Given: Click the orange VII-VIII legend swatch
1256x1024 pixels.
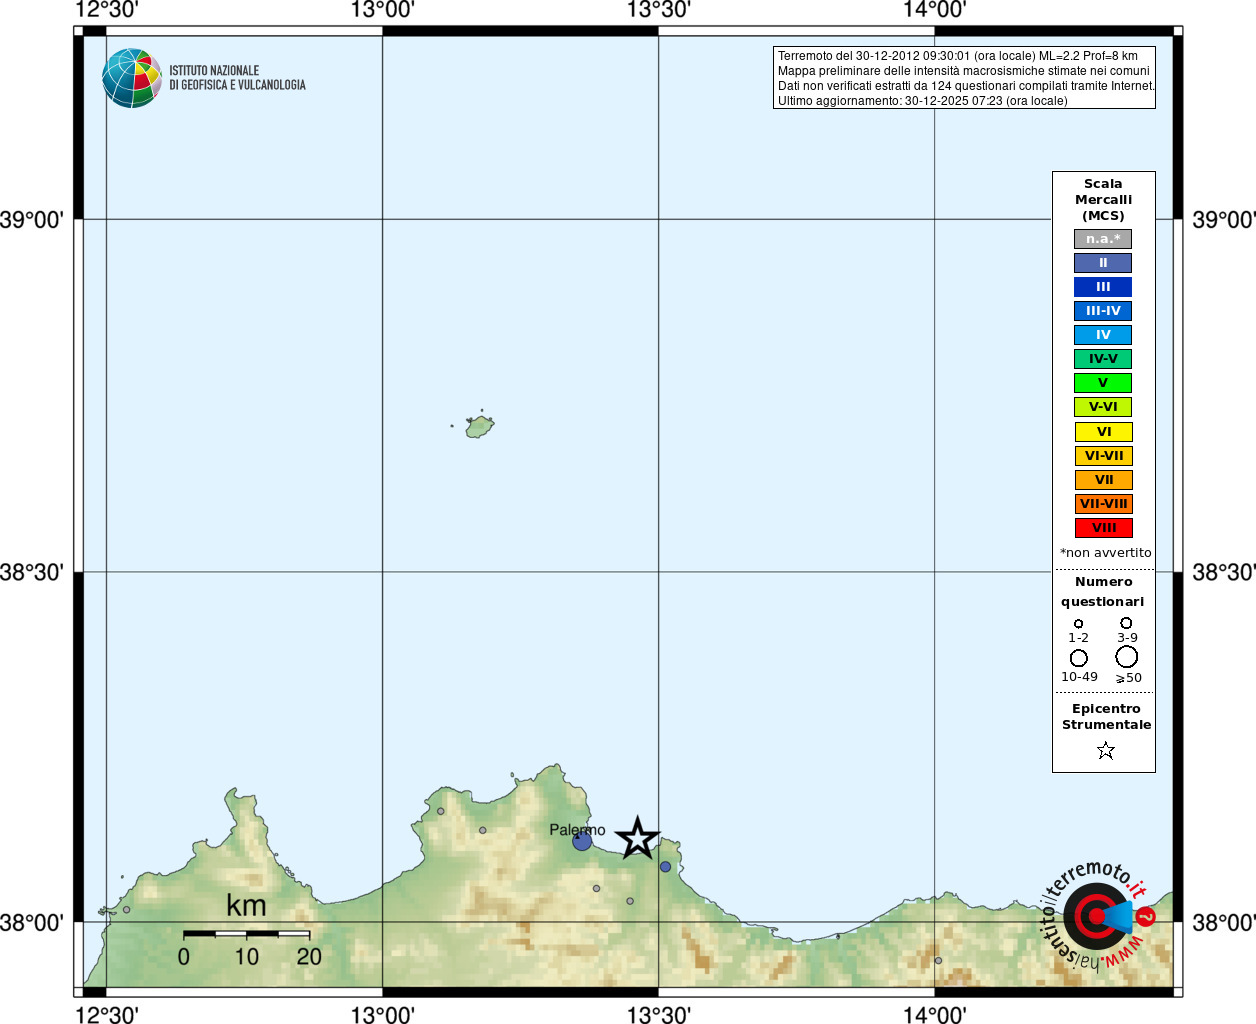Looking at the screenshot, I should tap(1103, 504).
